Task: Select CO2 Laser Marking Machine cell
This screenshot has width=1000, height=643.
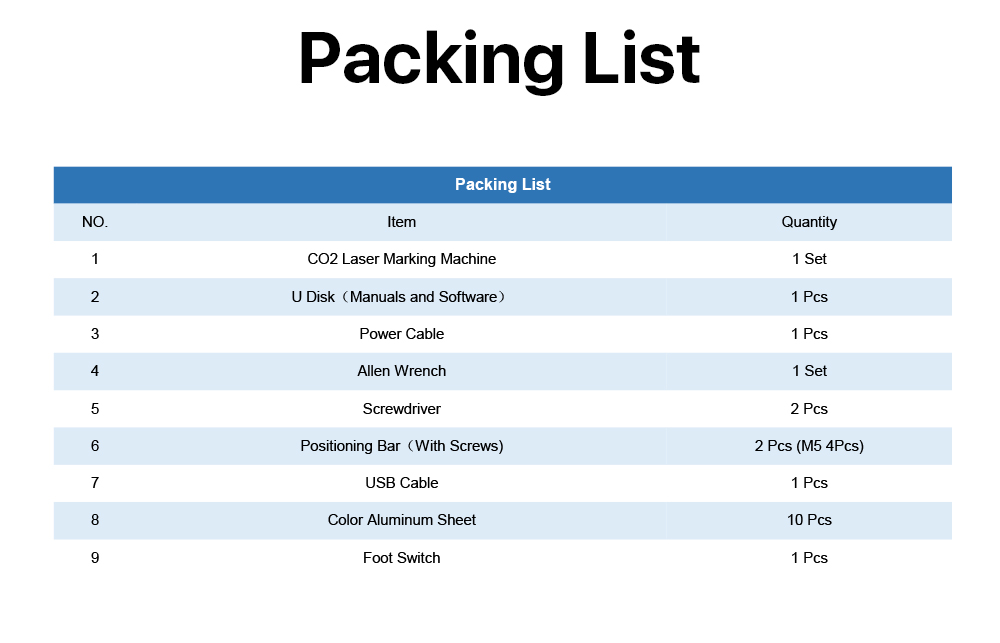Action: pyautogui.click(x=402, y=259)
